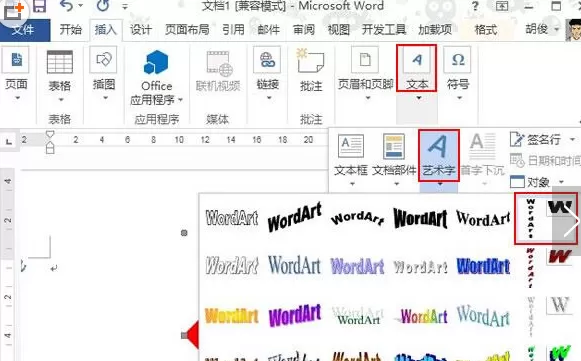Select the light purple WordArt style
The image size is (581, 361).
point(357,266)
